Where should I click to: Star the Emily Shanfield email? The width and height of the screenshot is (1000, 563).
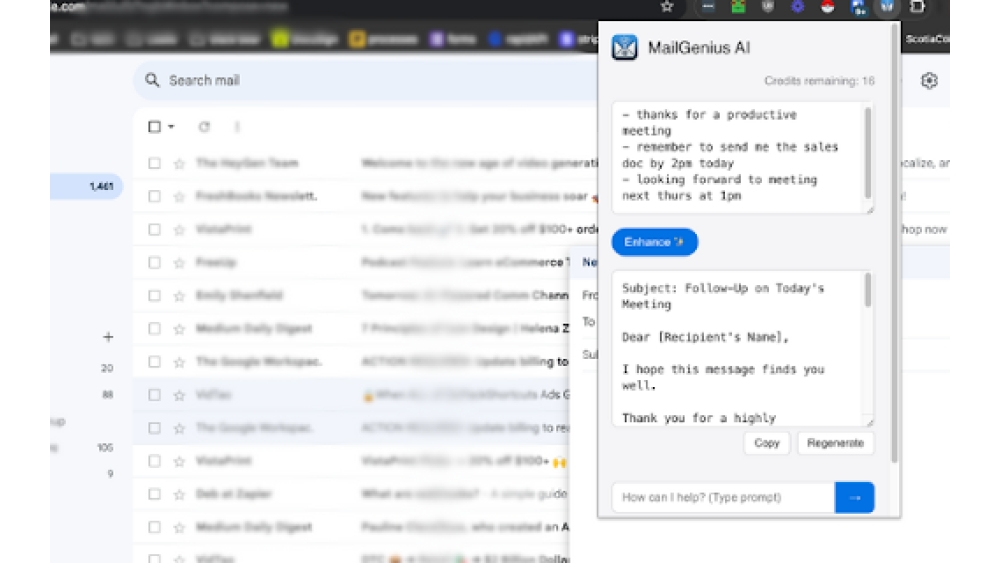pos(179,296)
